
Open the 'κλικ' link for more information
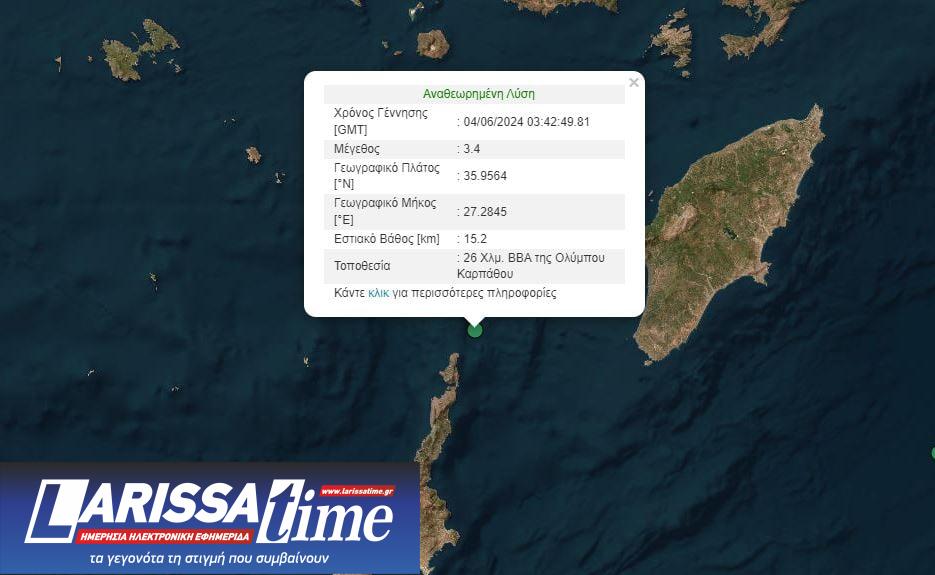(379, 293)
